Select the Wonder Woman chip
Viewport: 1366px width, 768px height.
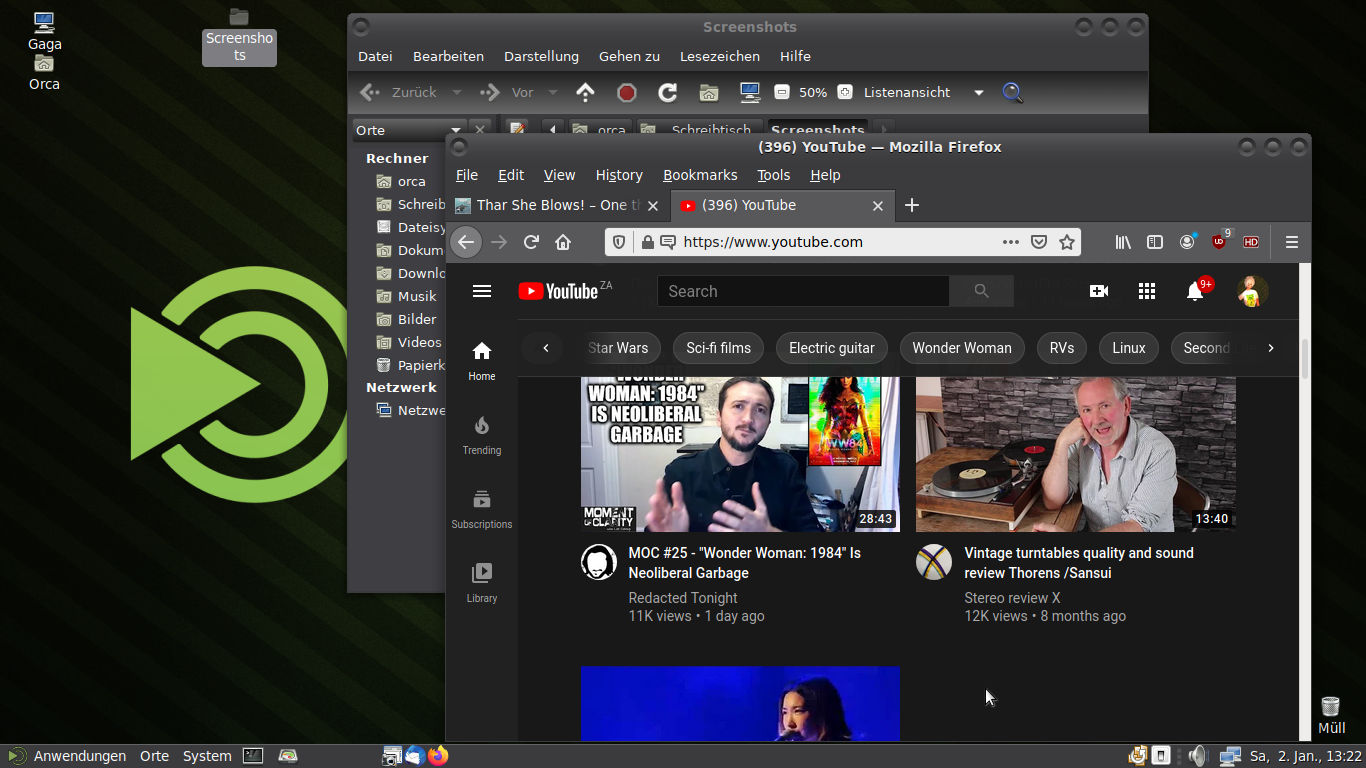962,348
